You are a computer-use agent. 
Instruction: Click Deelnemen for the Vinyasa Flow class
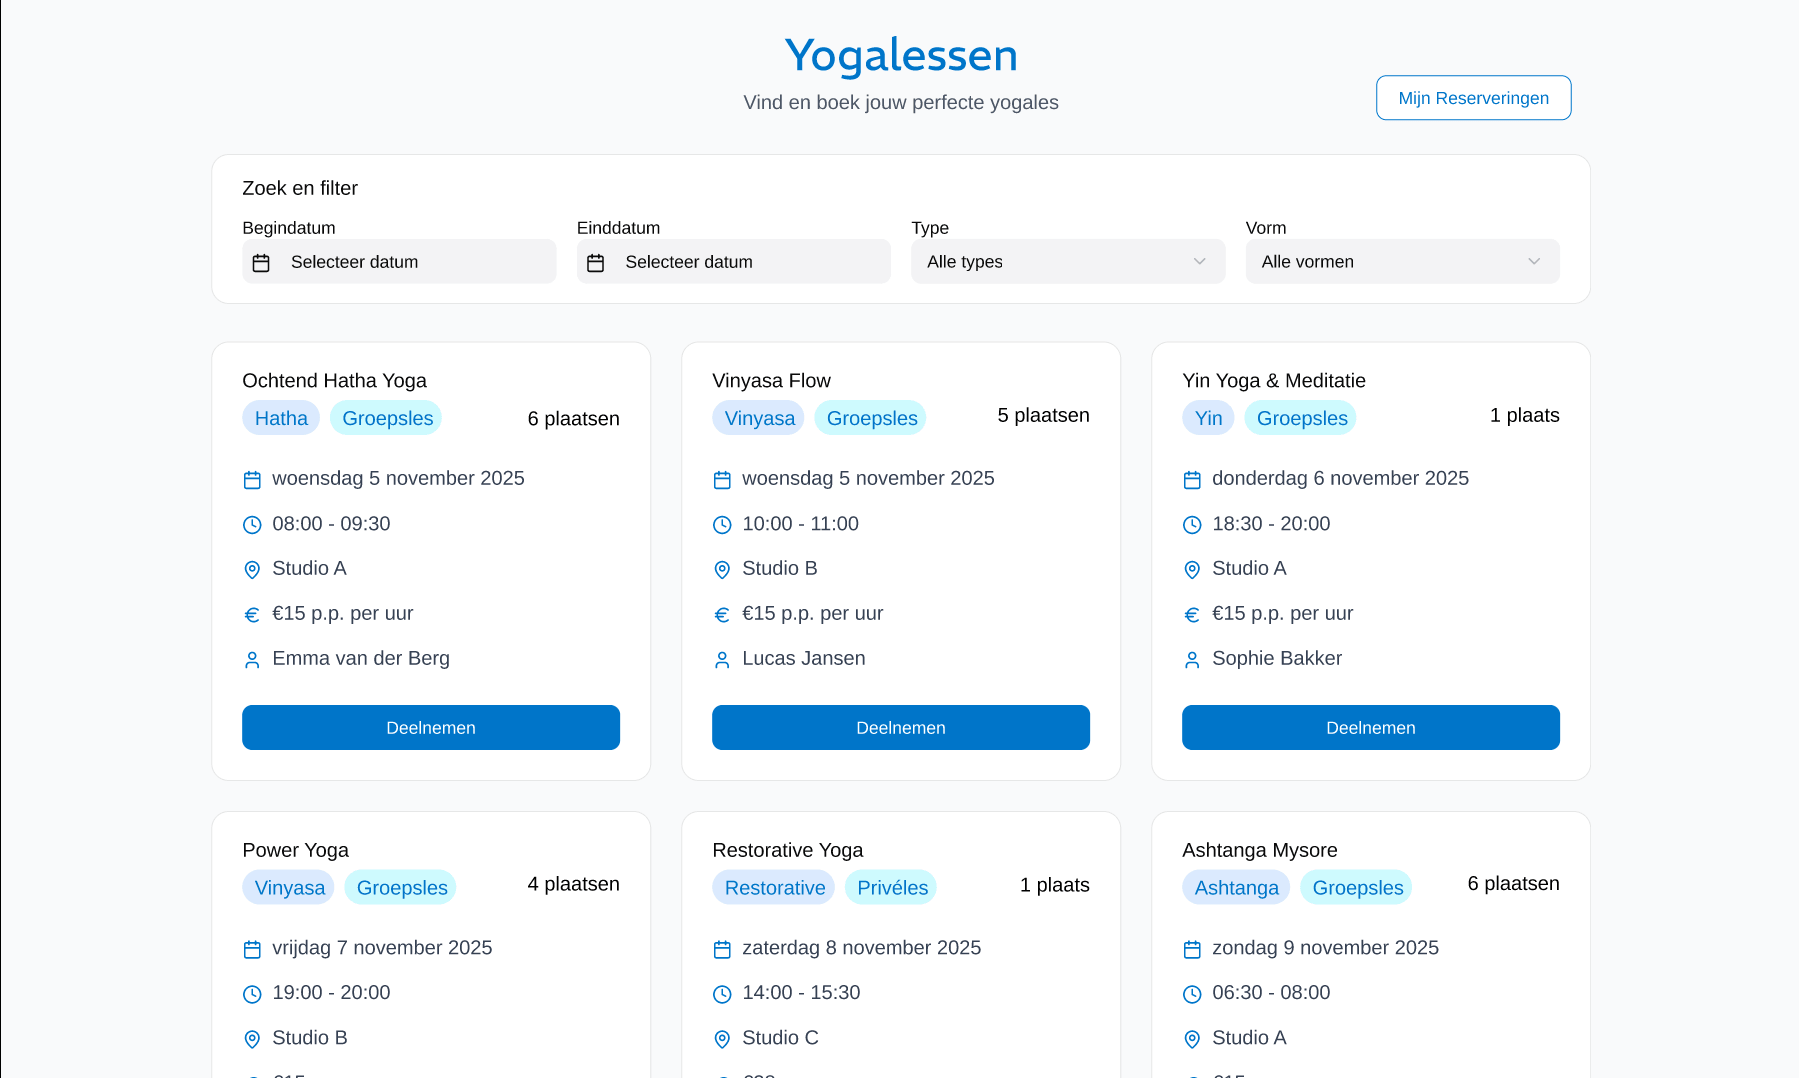(901, 727)
